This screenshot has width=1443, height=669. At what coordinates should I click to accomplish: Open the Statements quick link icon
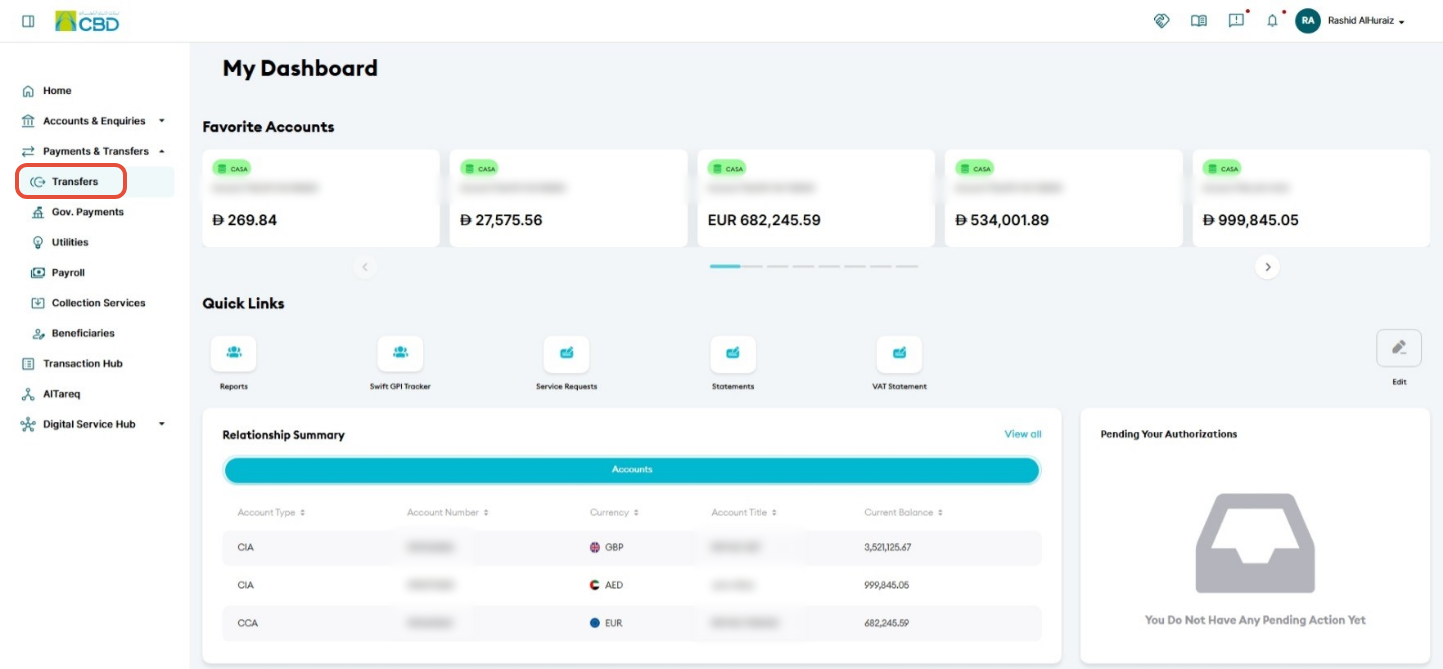click(733, 353)
